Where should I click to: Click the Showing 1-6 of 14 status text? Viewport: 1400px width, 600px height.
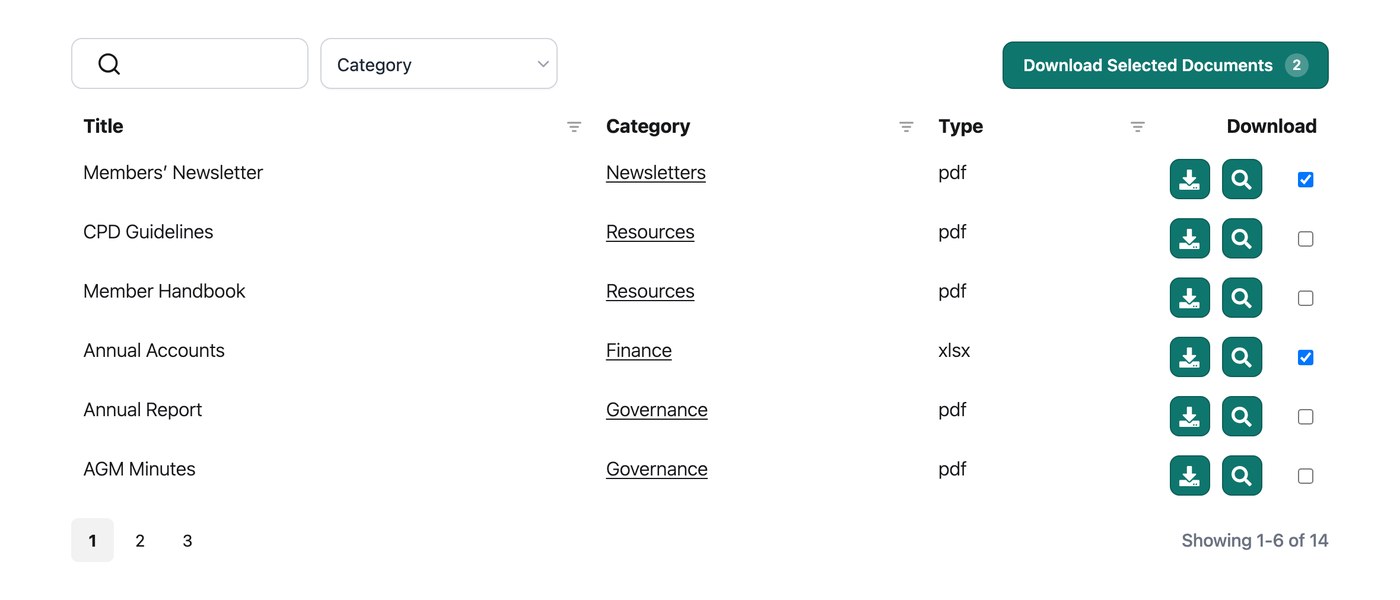coord(1255,541)
